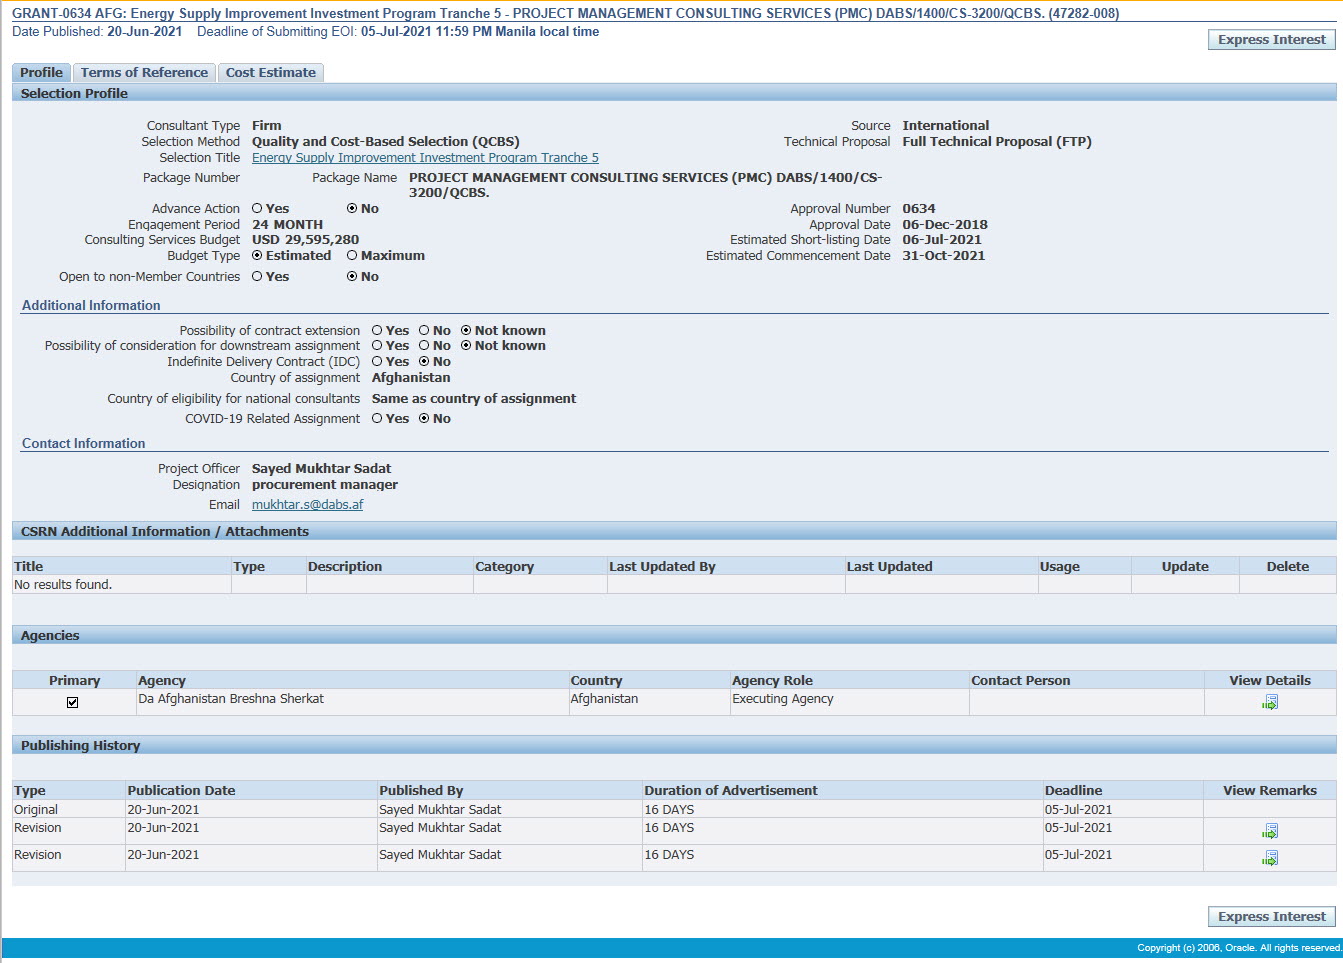Click Technical Proposal value Full Technical Proposal (FTP)
This screenshot has width=1343, height=963.
(996, 142)
